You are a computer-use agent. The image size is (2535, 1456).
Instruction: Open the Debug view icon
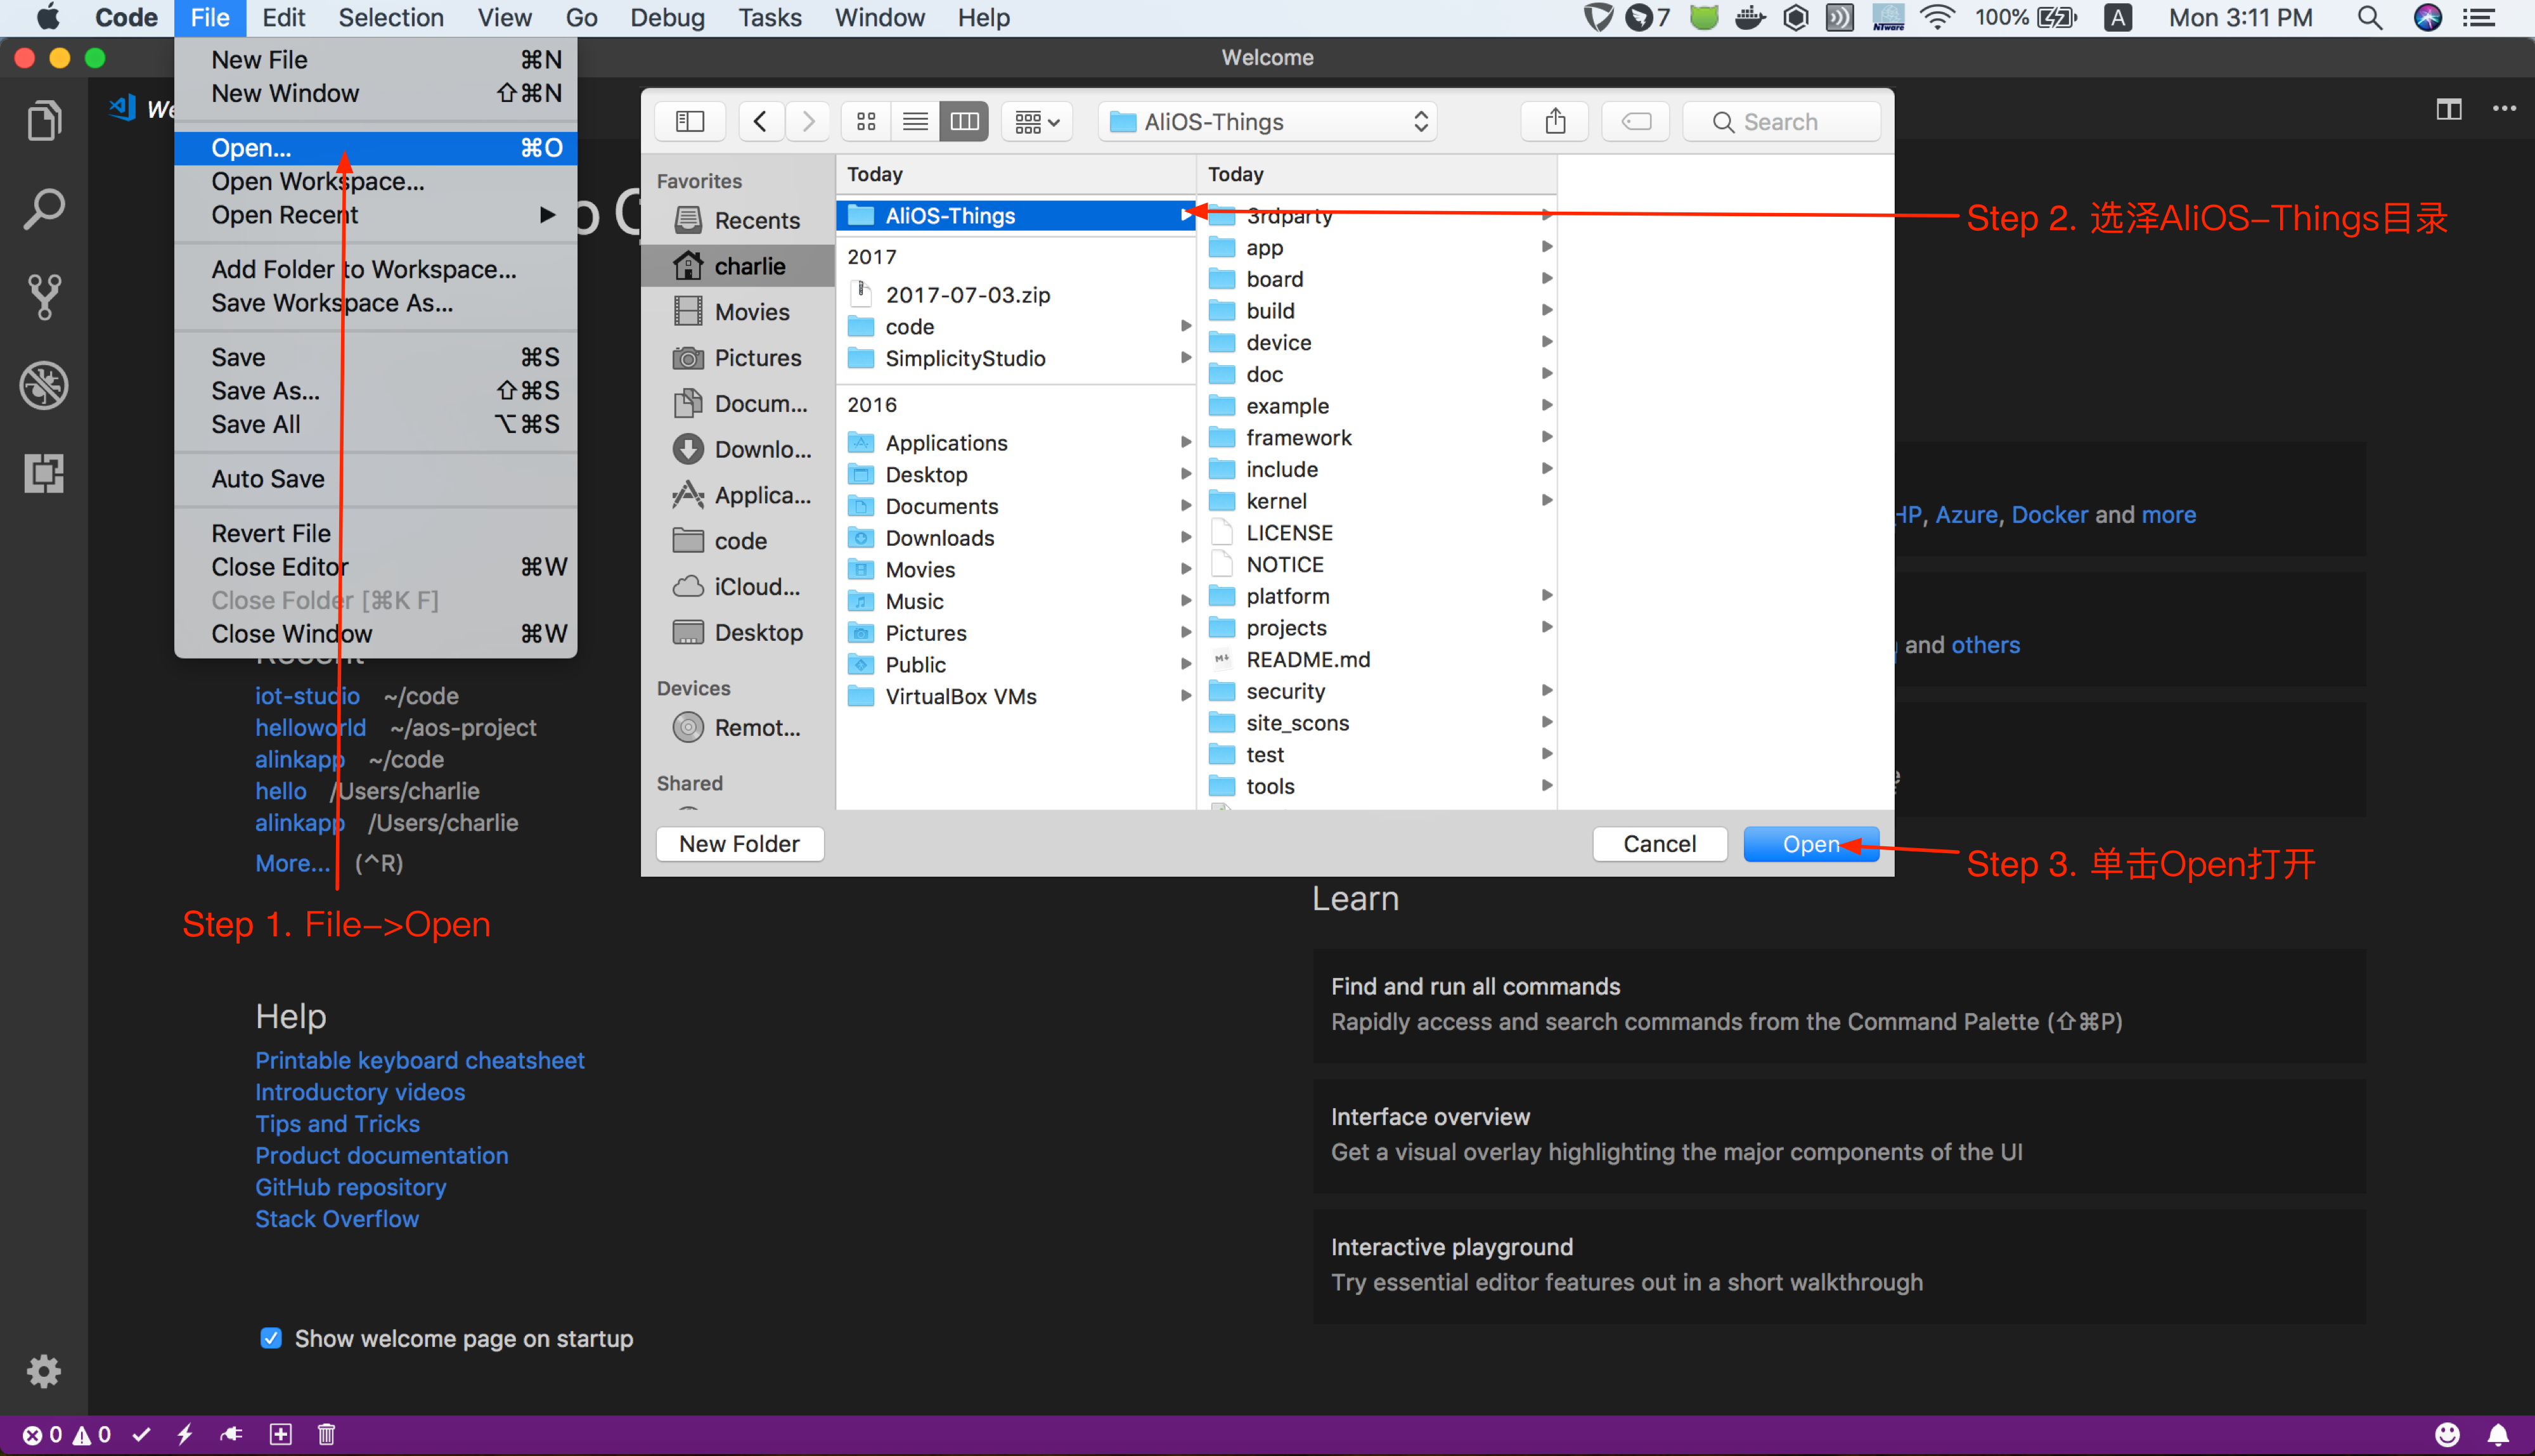tap(43, 385)
